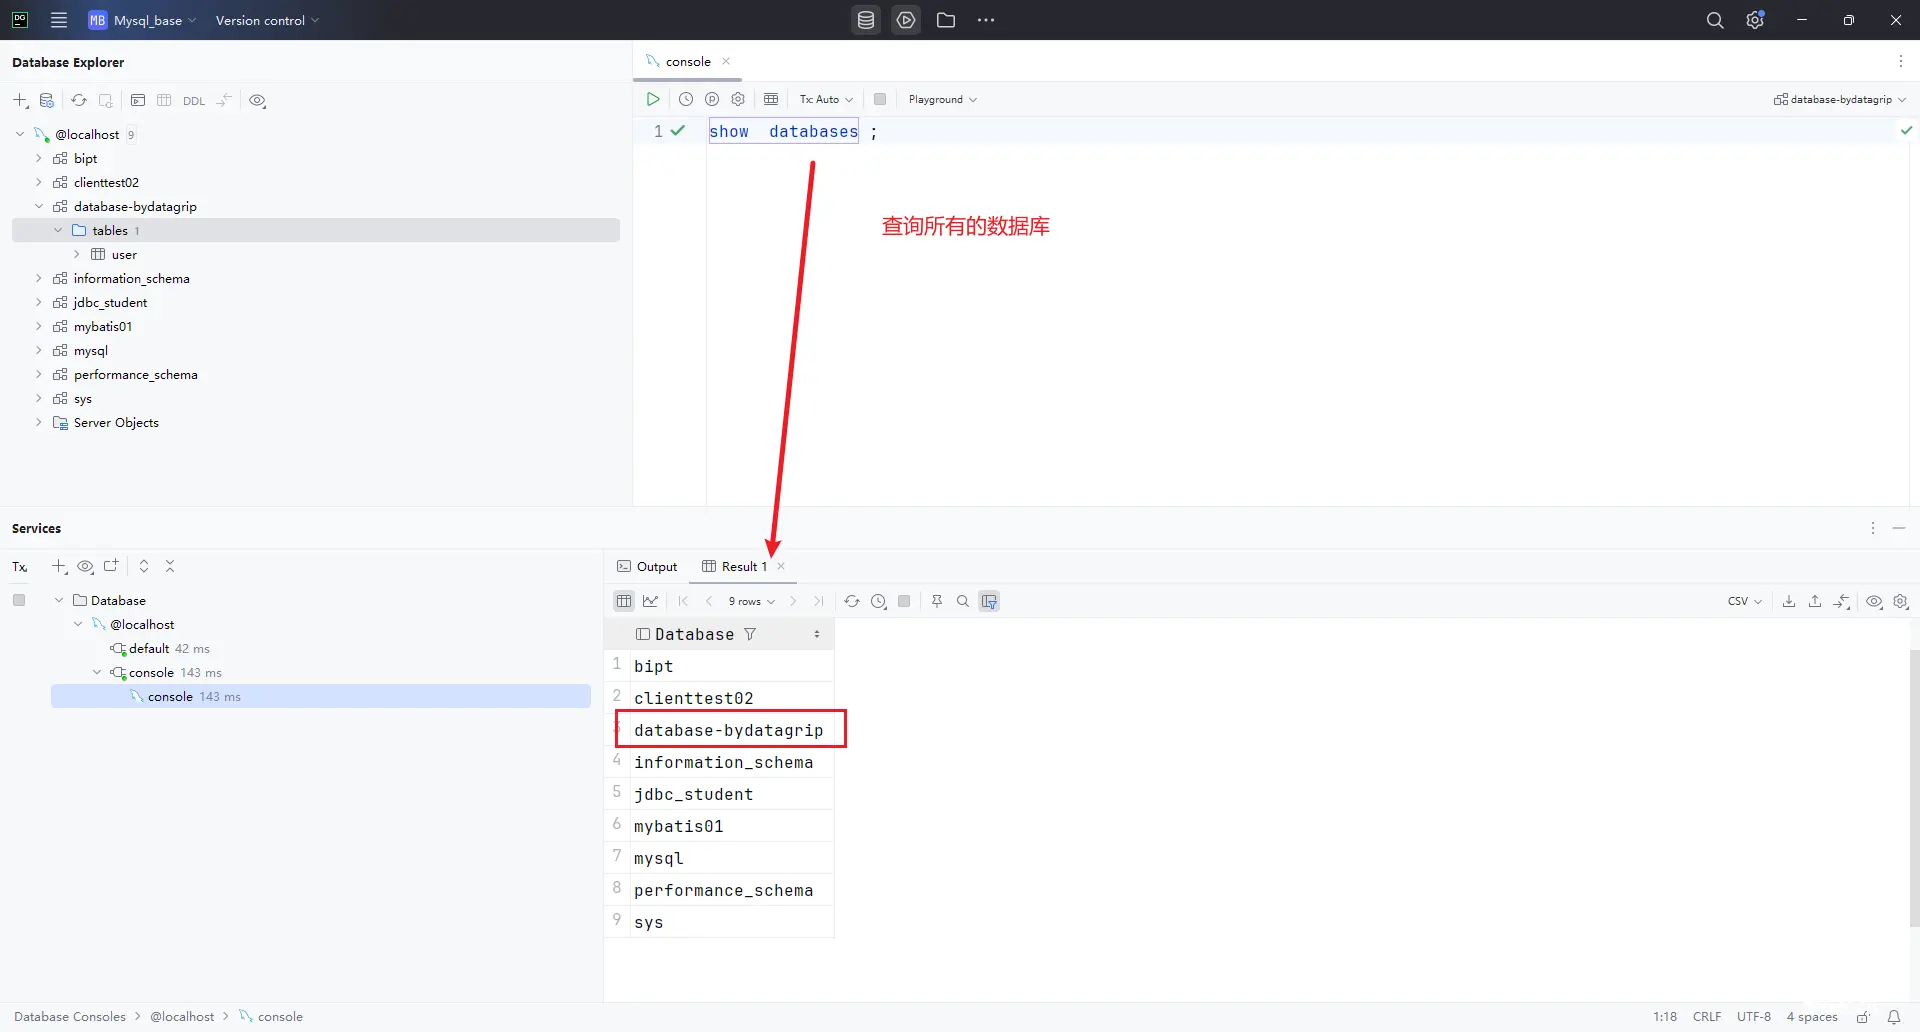
Task: Export result data download icon
Action: [1789, 601]
